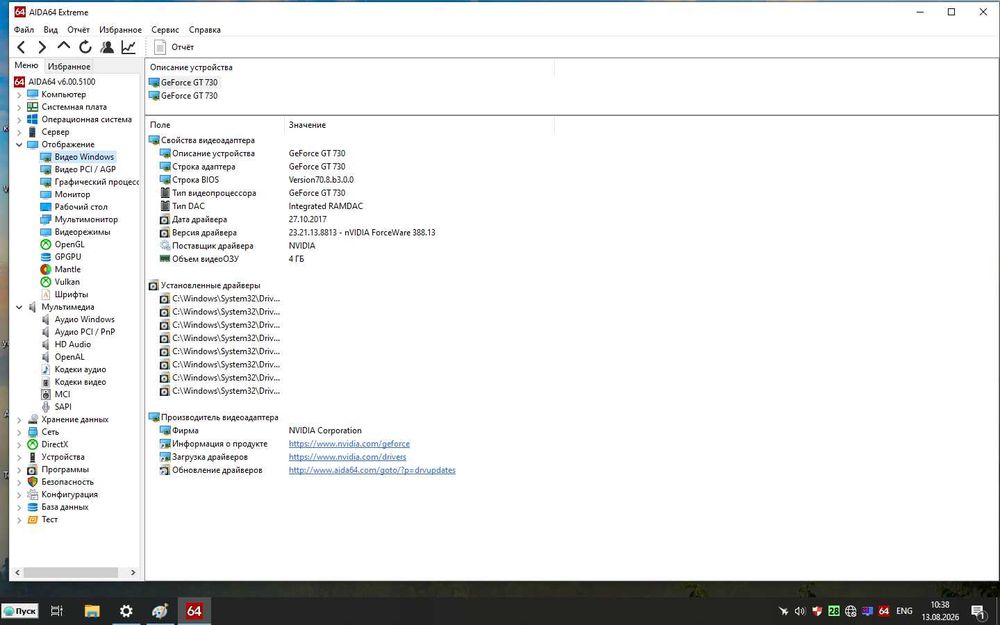Expand the DirectX tree node
Image resolution: width=1000 pixels, height=625 pixels.
19,445
